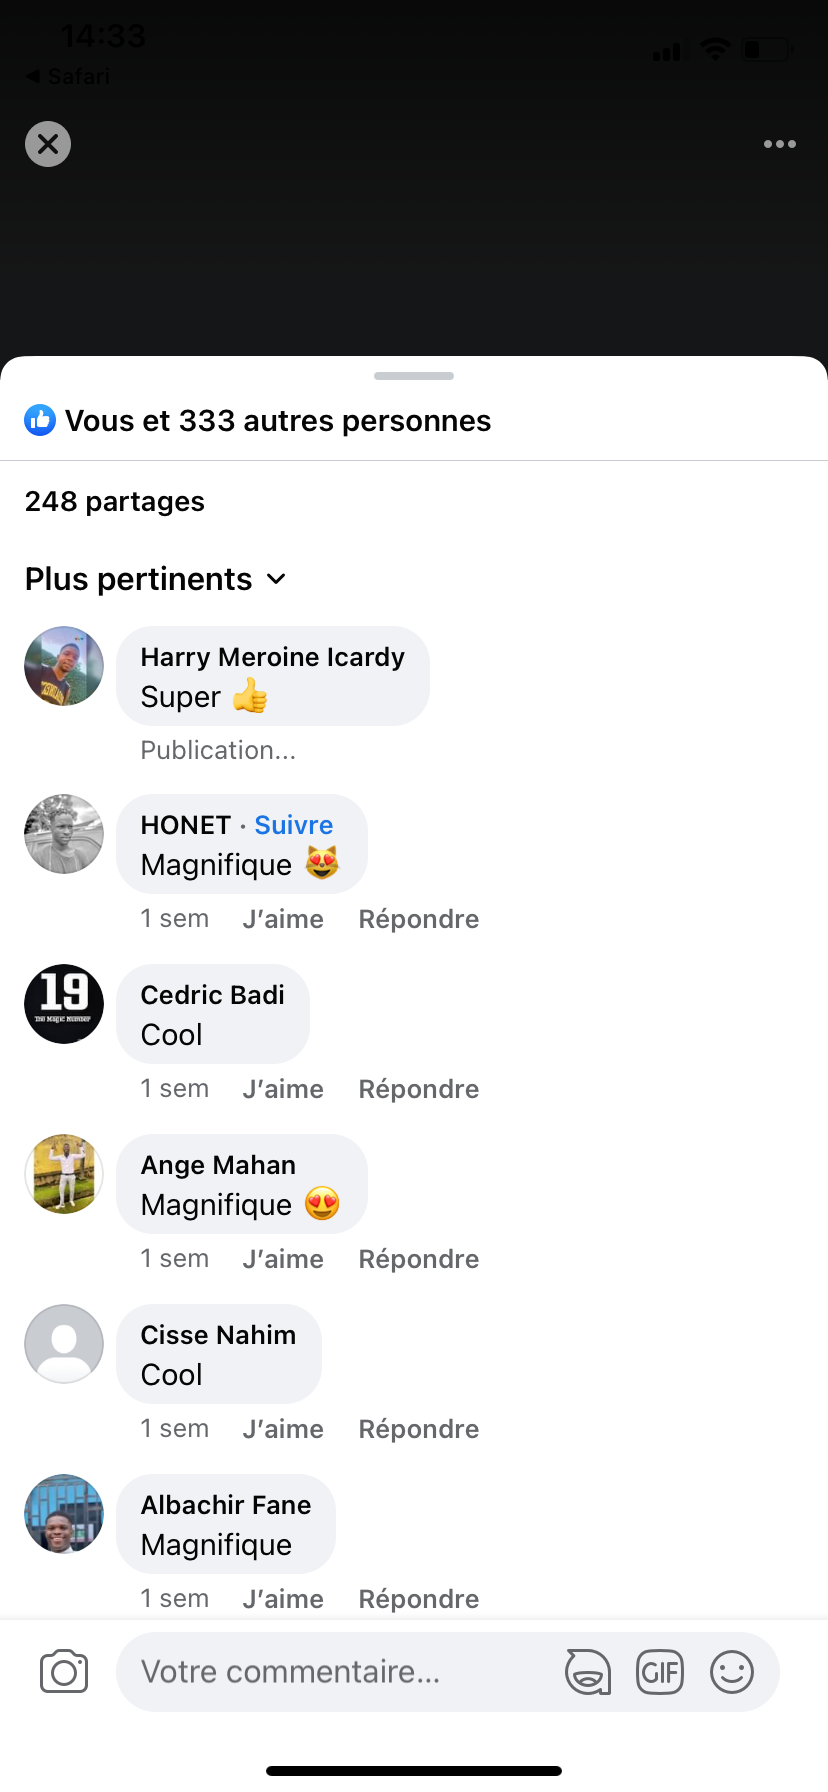This screenshot has height=1792, width=828.
Task: Toggle J'aime on Ange Mahan's comment
Action: pos(283,1259)
